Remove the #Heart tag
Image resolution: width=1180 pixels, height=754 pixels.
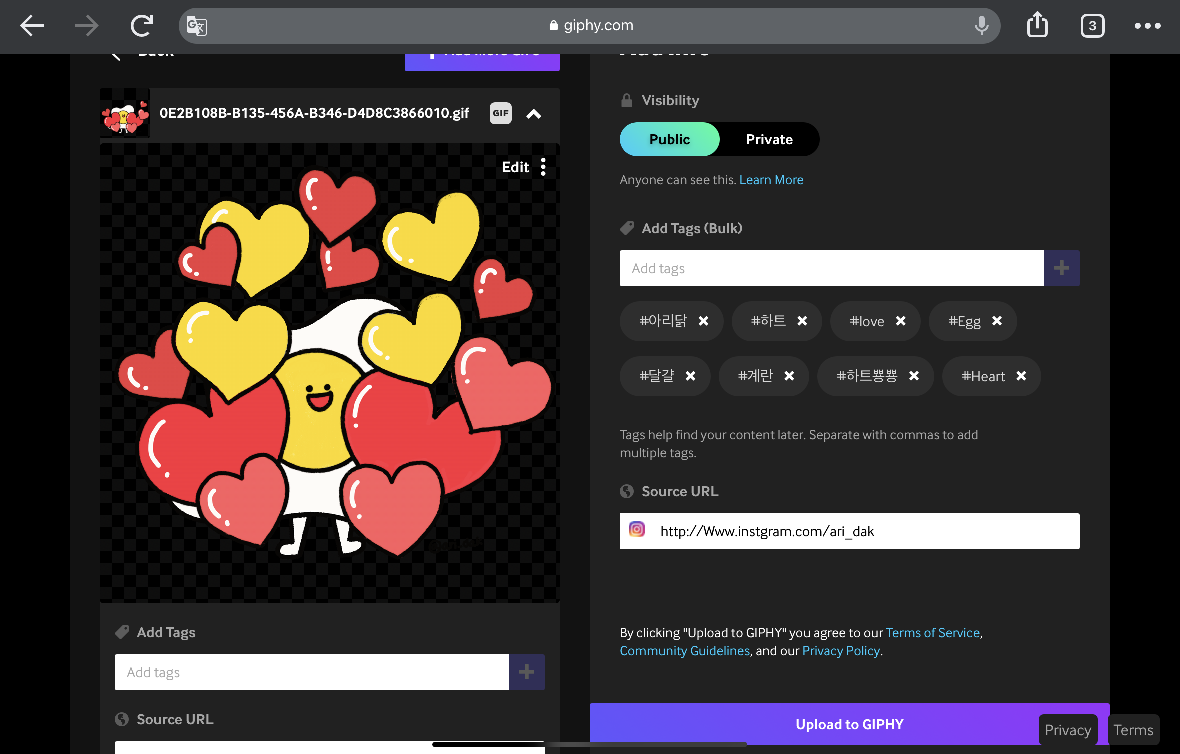(x=1021, y=376)
